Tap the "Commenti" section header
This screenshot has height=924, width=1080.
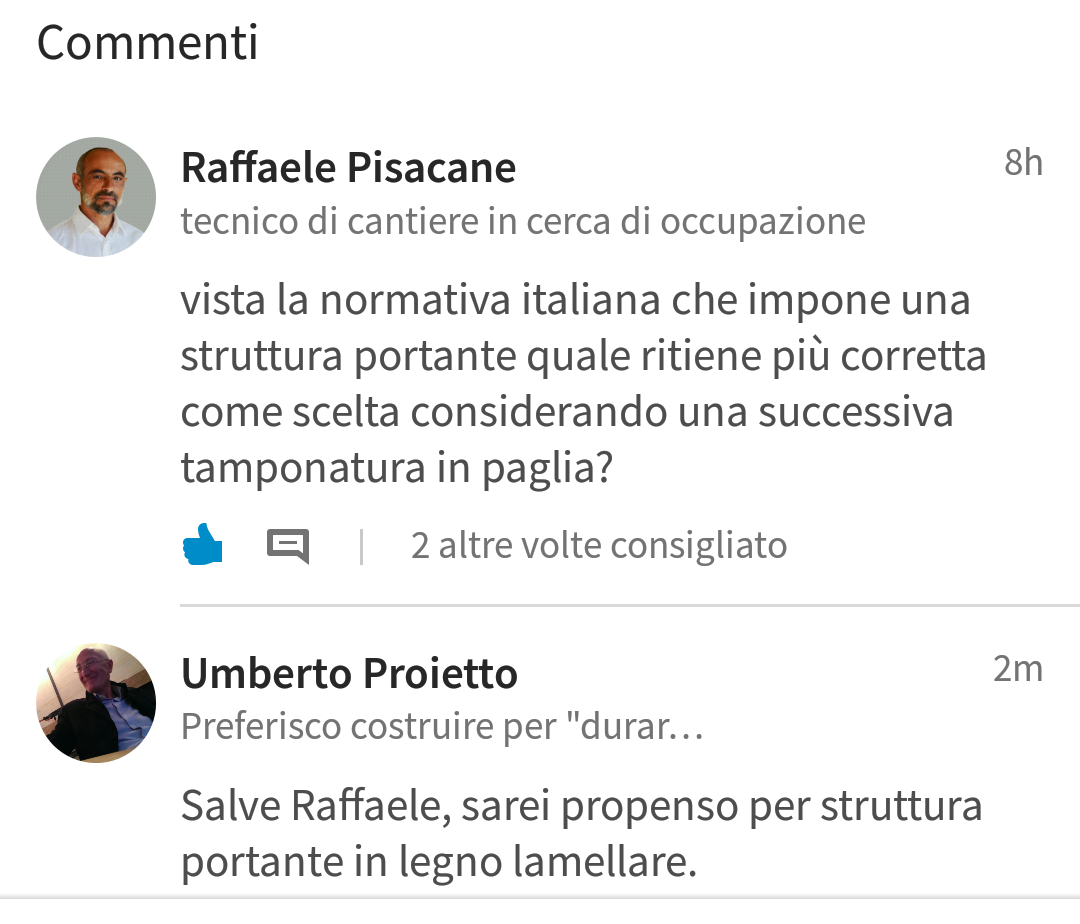148,42
